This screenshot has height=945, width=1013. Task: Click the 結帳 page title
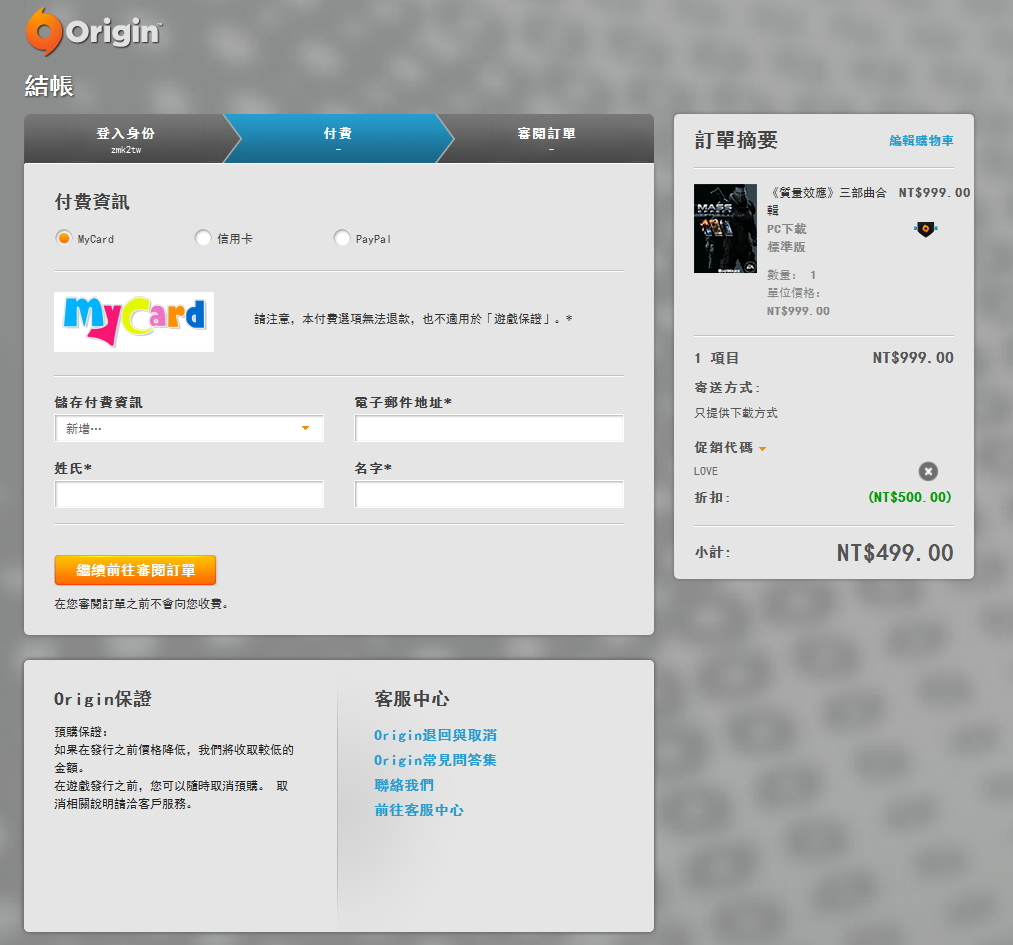(x=49, y=86)
